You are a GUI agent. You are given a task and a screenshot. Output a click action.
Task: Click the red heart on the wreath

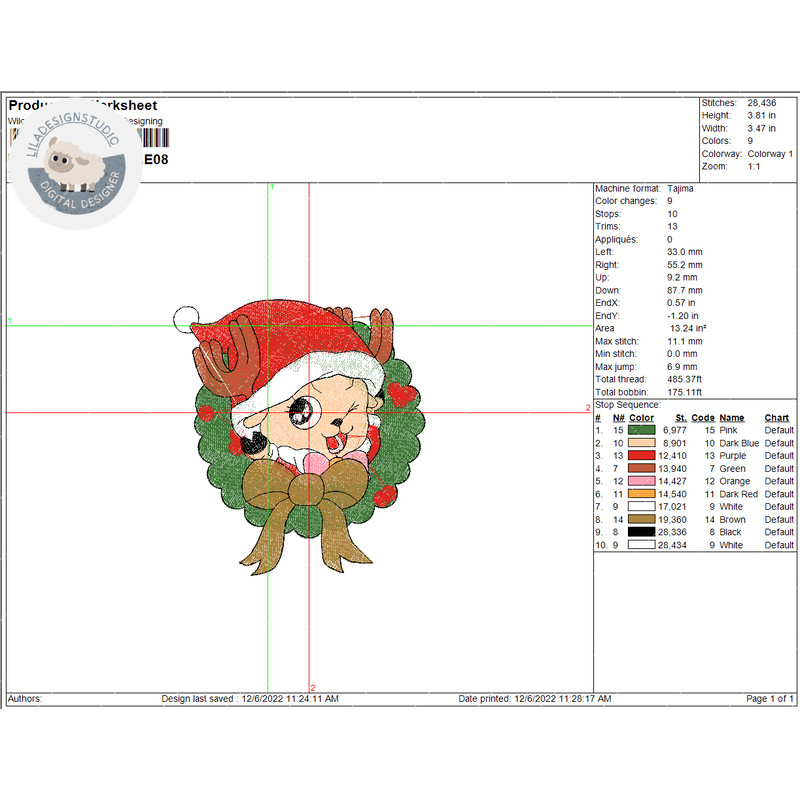pyautogui.click(x=401, y=396)
